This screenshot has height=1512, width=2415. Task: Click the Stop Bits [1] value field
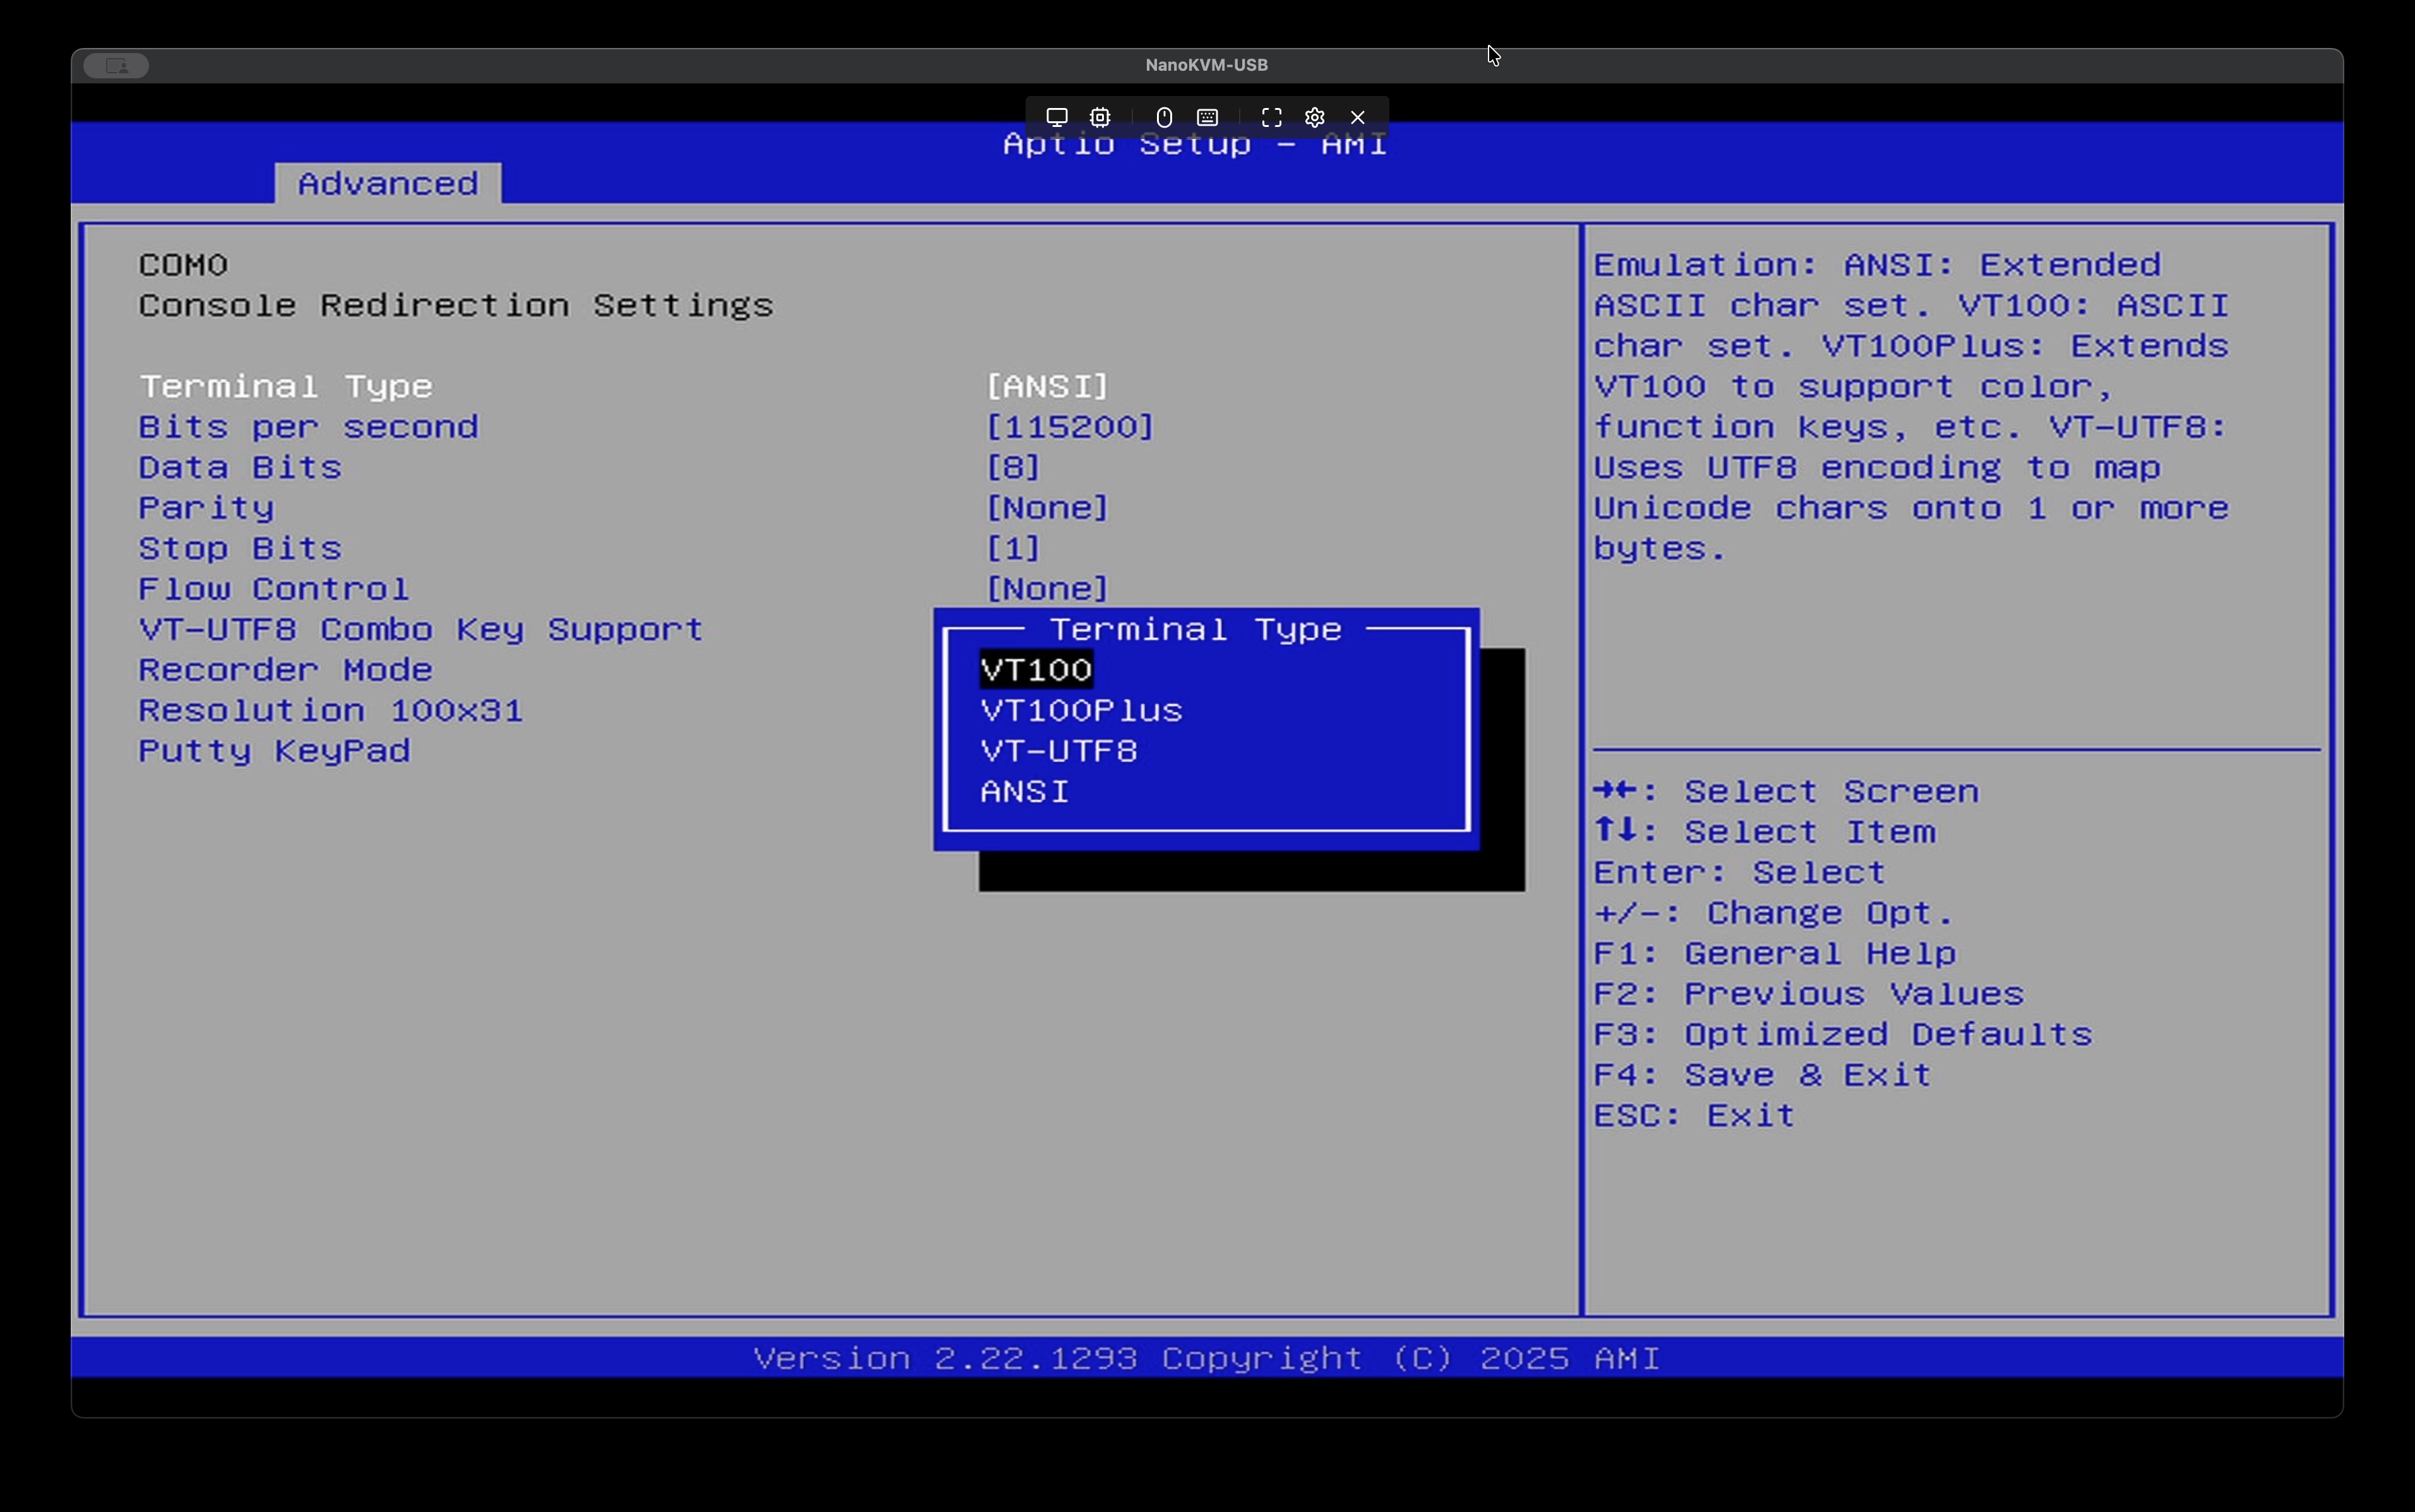click(1013, 549)
